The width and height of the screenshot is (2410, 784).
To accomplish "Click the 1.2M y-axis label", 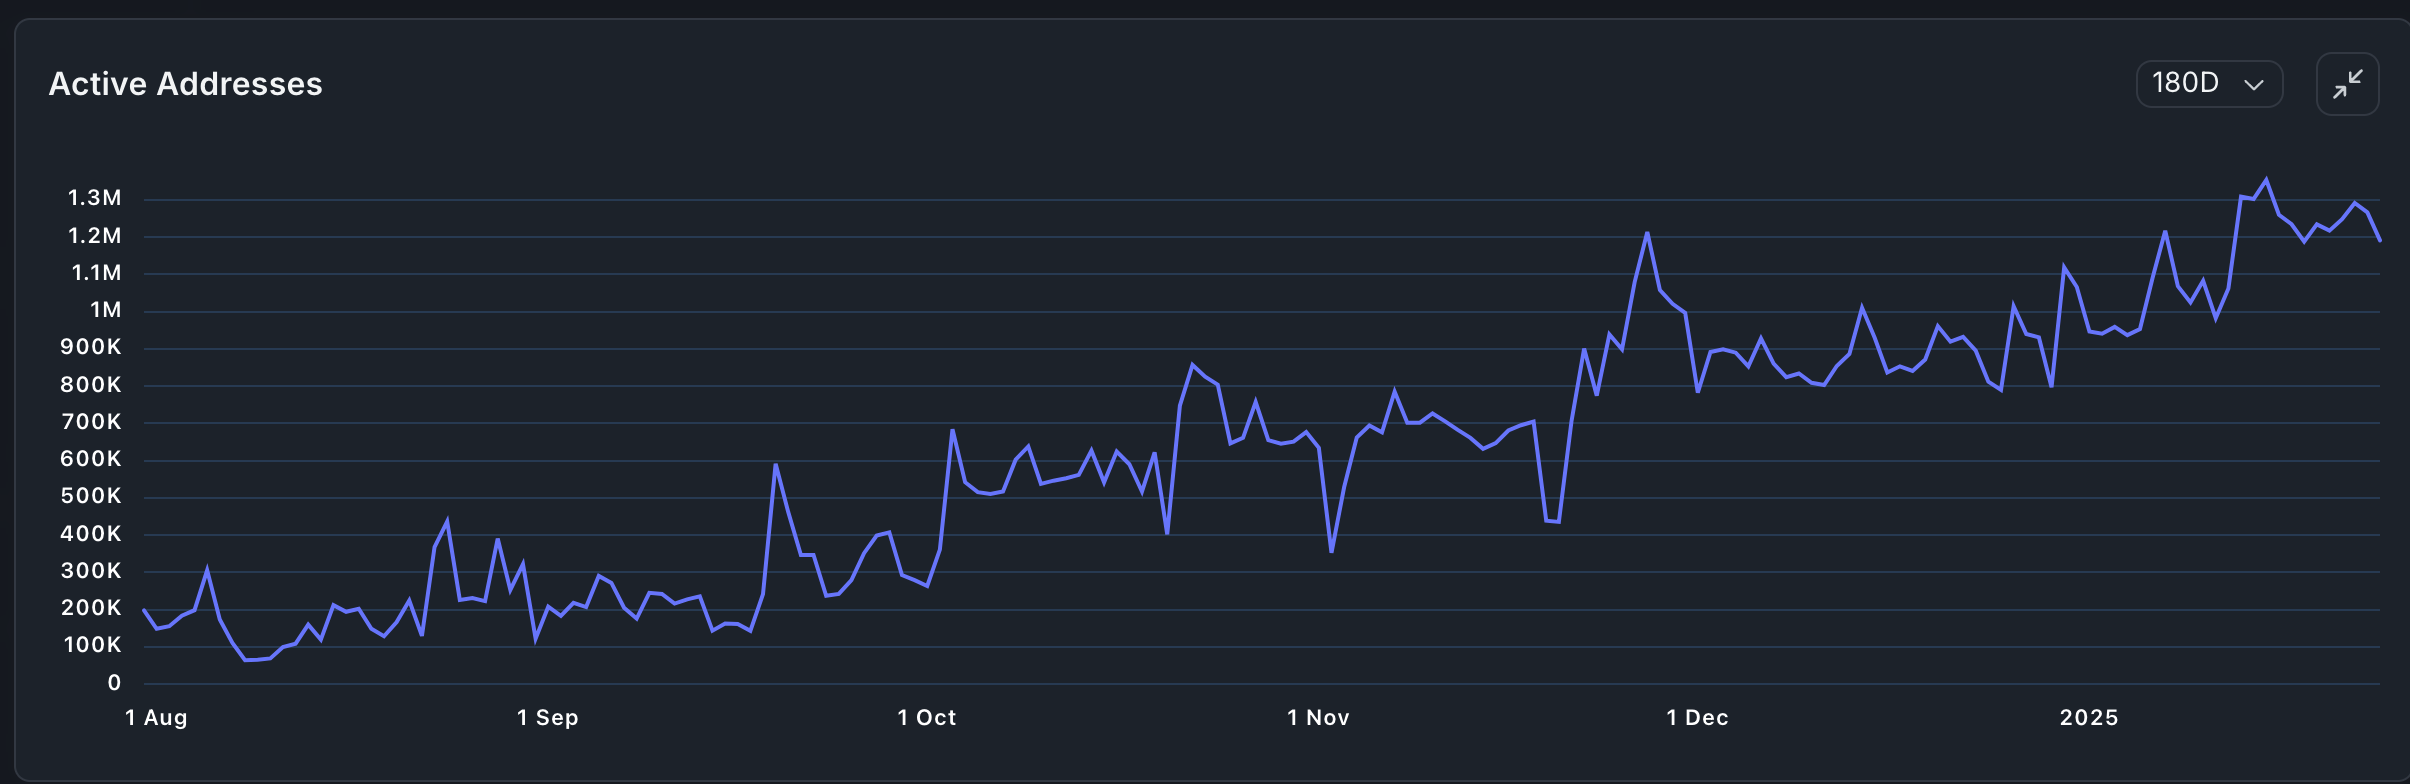I will pos(94,236).
